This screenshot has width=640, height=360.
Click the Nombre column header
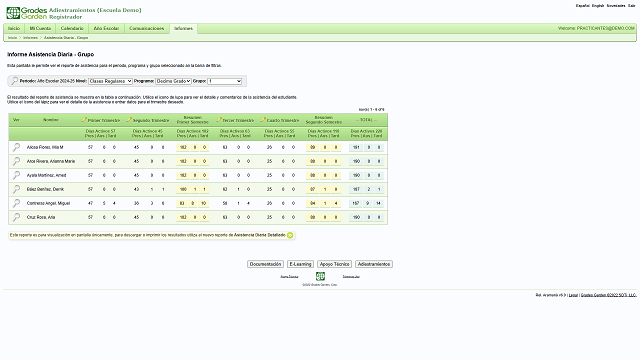click(x=51, y=120)
